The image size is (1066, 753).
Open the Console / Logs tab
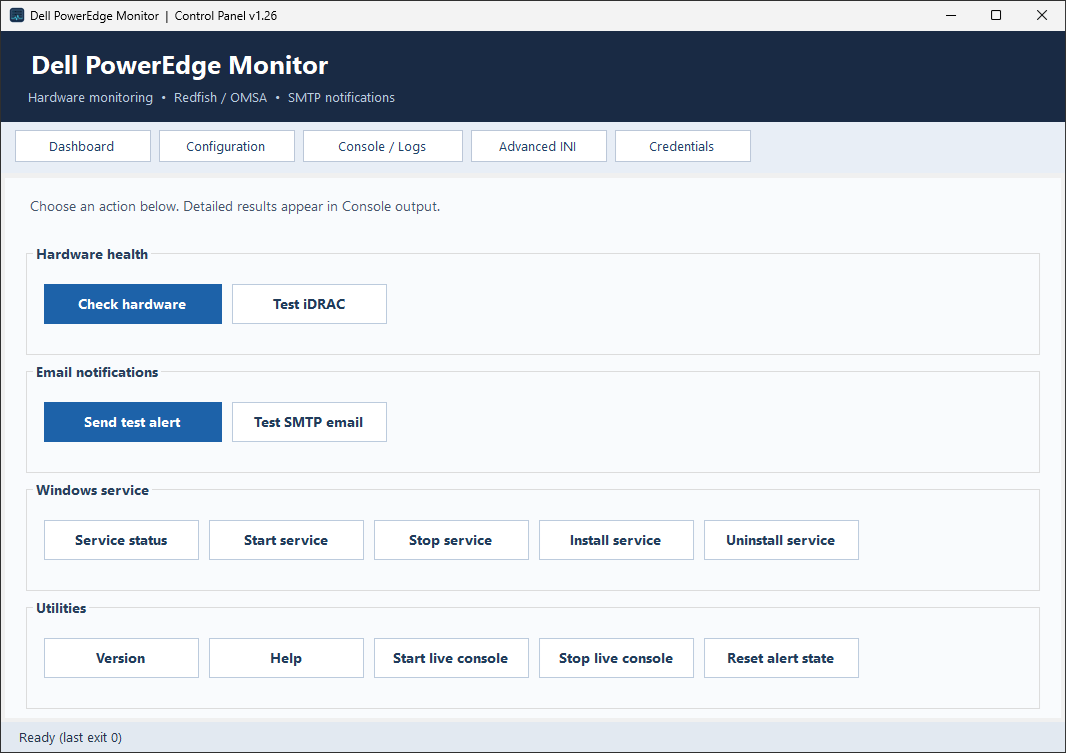click(x=382, y=146)
